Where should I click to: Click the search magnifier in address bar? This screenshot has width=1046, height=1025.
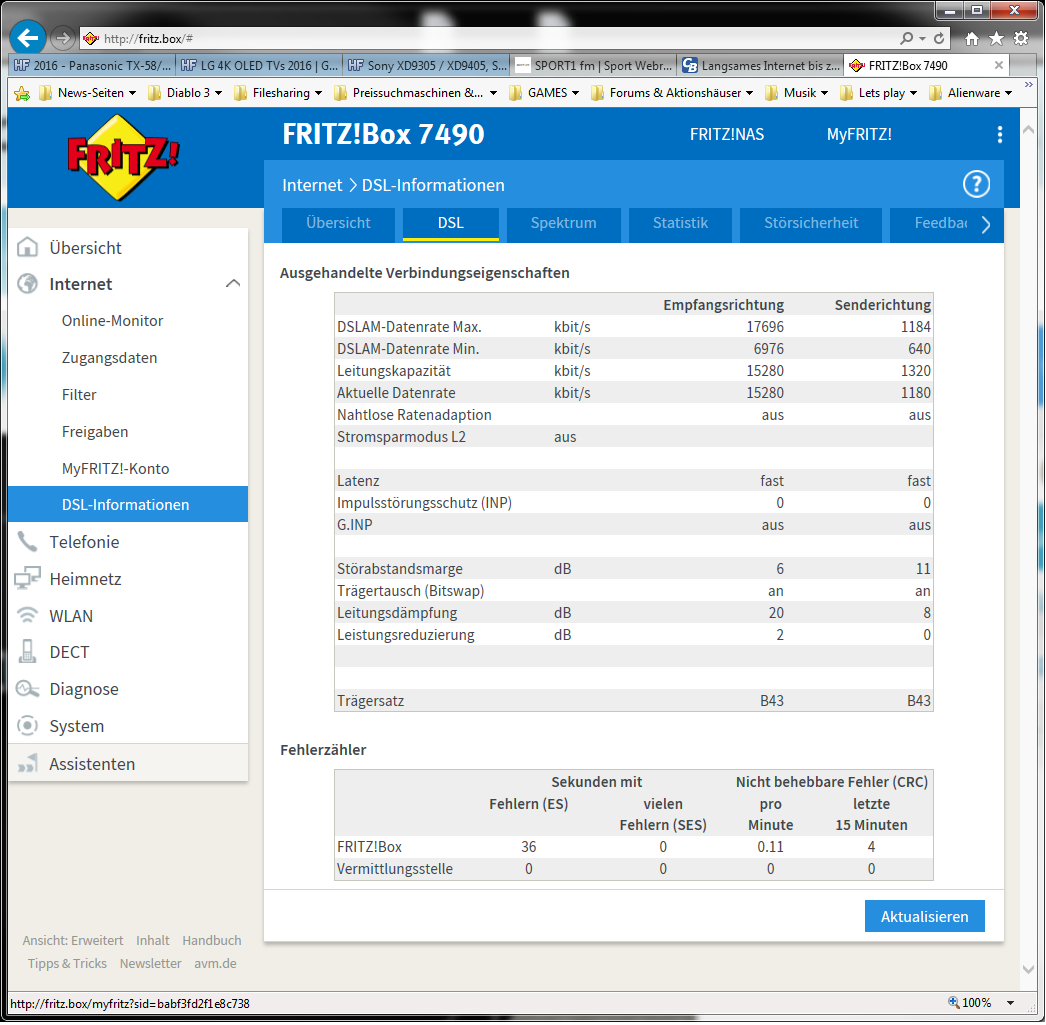[x=905, y=39]
